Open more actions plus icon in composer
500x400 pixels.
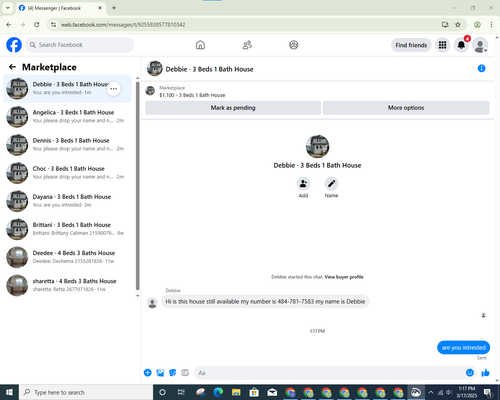click(x=148, y=373)
